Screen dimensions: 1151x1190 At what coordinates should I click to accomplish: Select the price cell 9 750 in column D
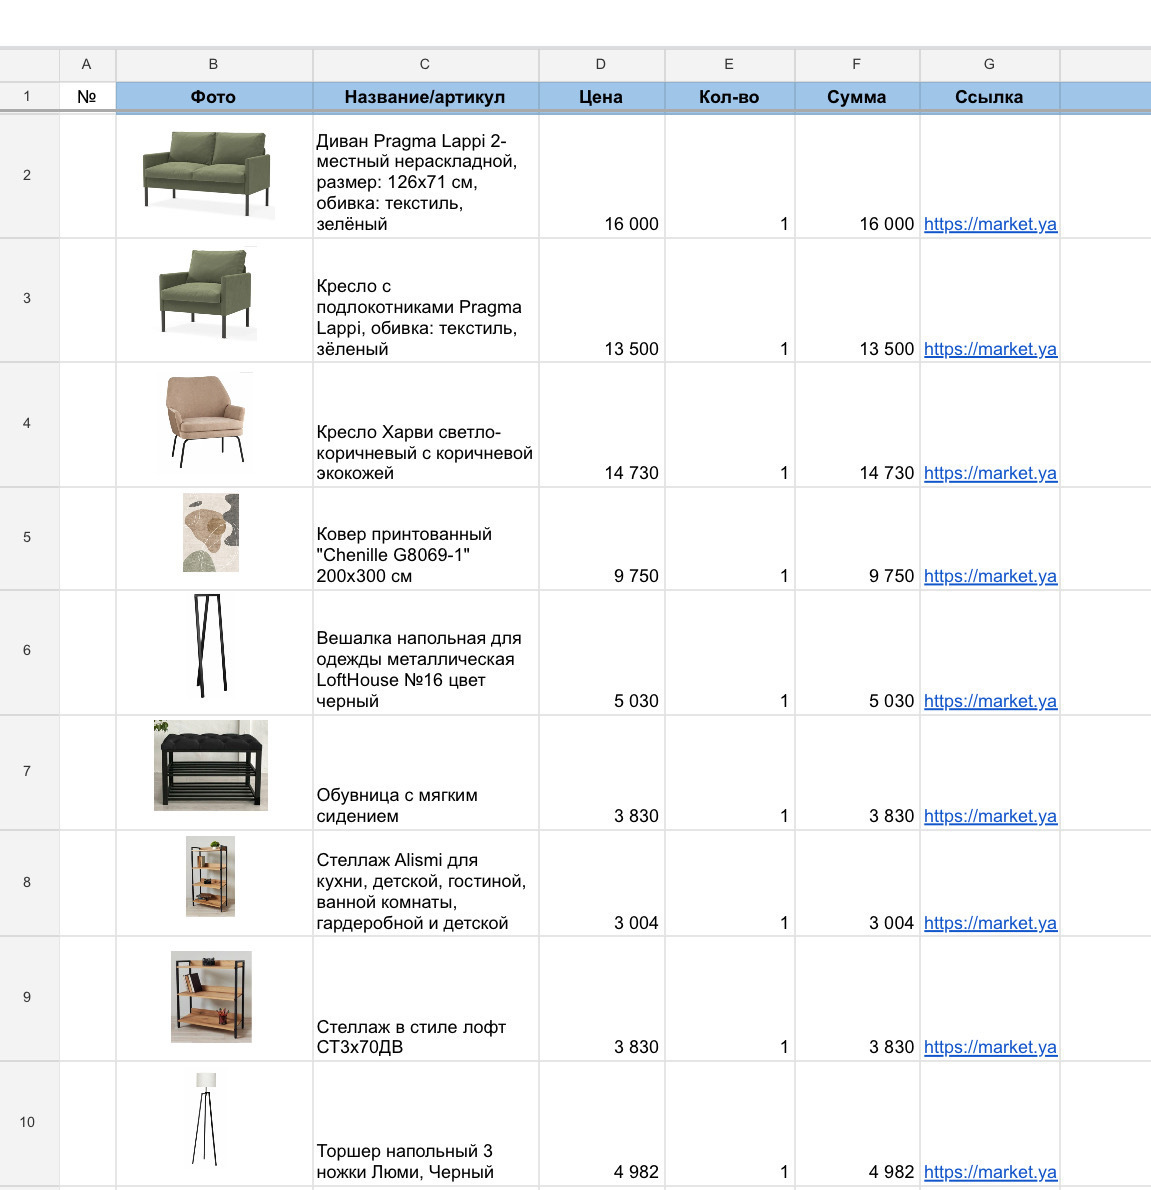602,538
